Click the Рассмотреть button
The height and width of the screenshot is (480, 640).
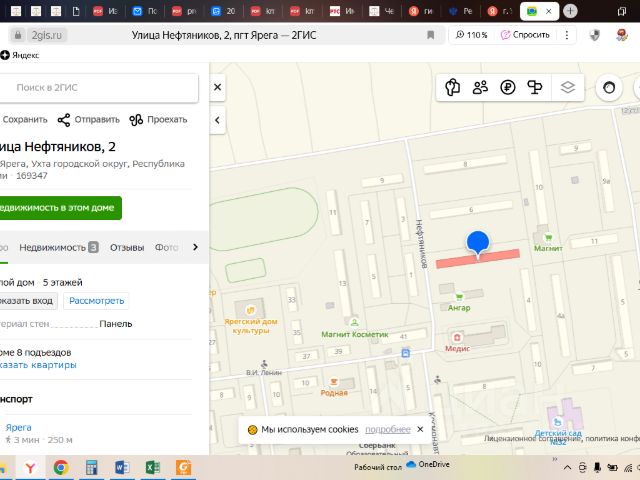click(x=96, y=301)
